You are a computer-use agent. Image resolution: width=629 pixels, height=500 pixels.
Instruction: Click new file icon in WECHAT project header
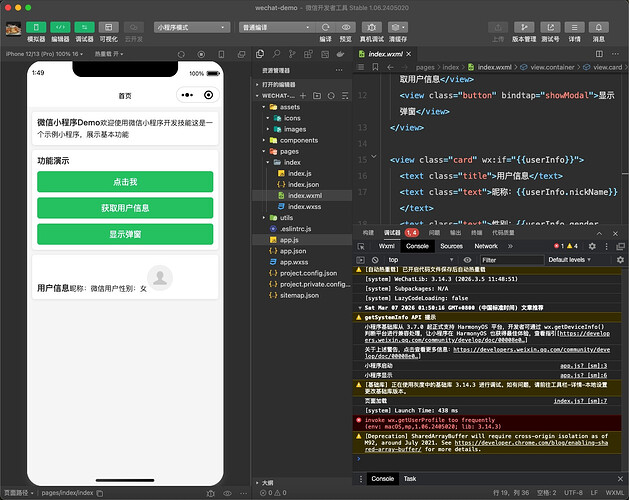pos(303,96)
